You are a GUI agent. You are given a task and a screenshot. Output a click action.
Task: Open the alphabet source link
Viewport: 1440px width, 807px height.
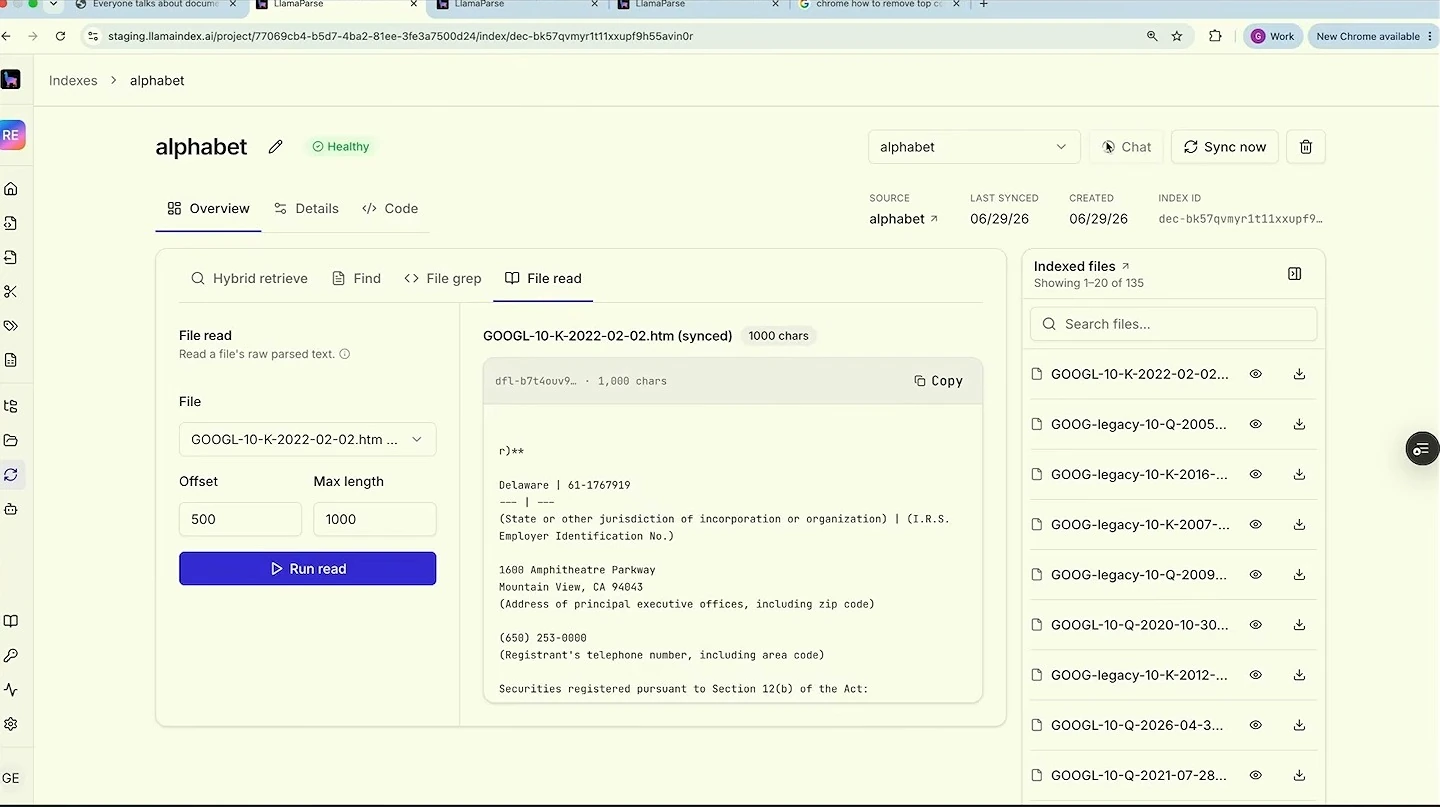tap(904, 219)
